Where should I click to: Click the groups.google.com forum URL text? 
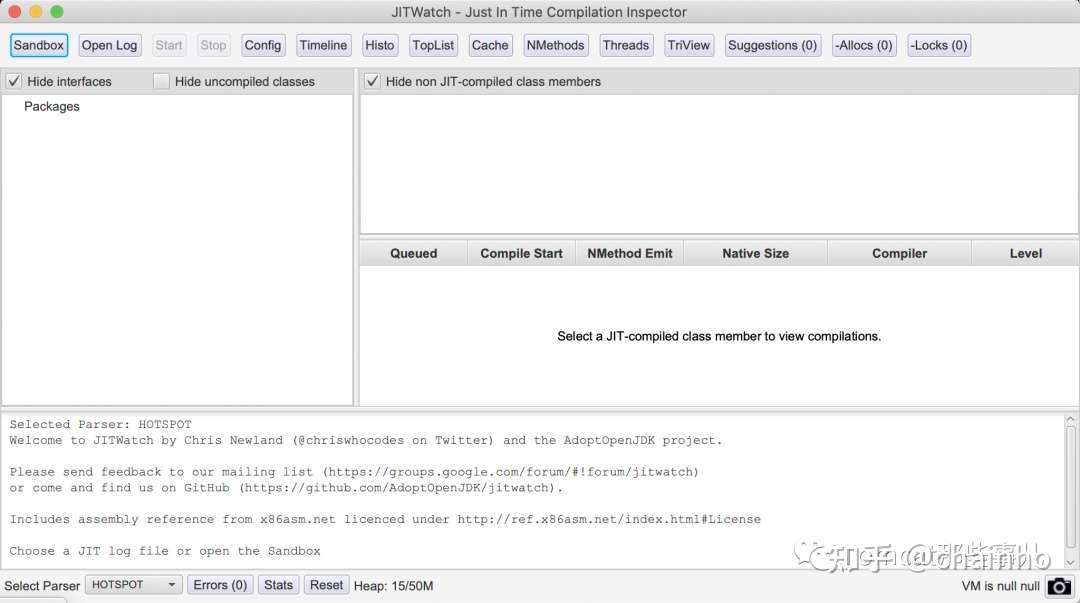(510, 472)
